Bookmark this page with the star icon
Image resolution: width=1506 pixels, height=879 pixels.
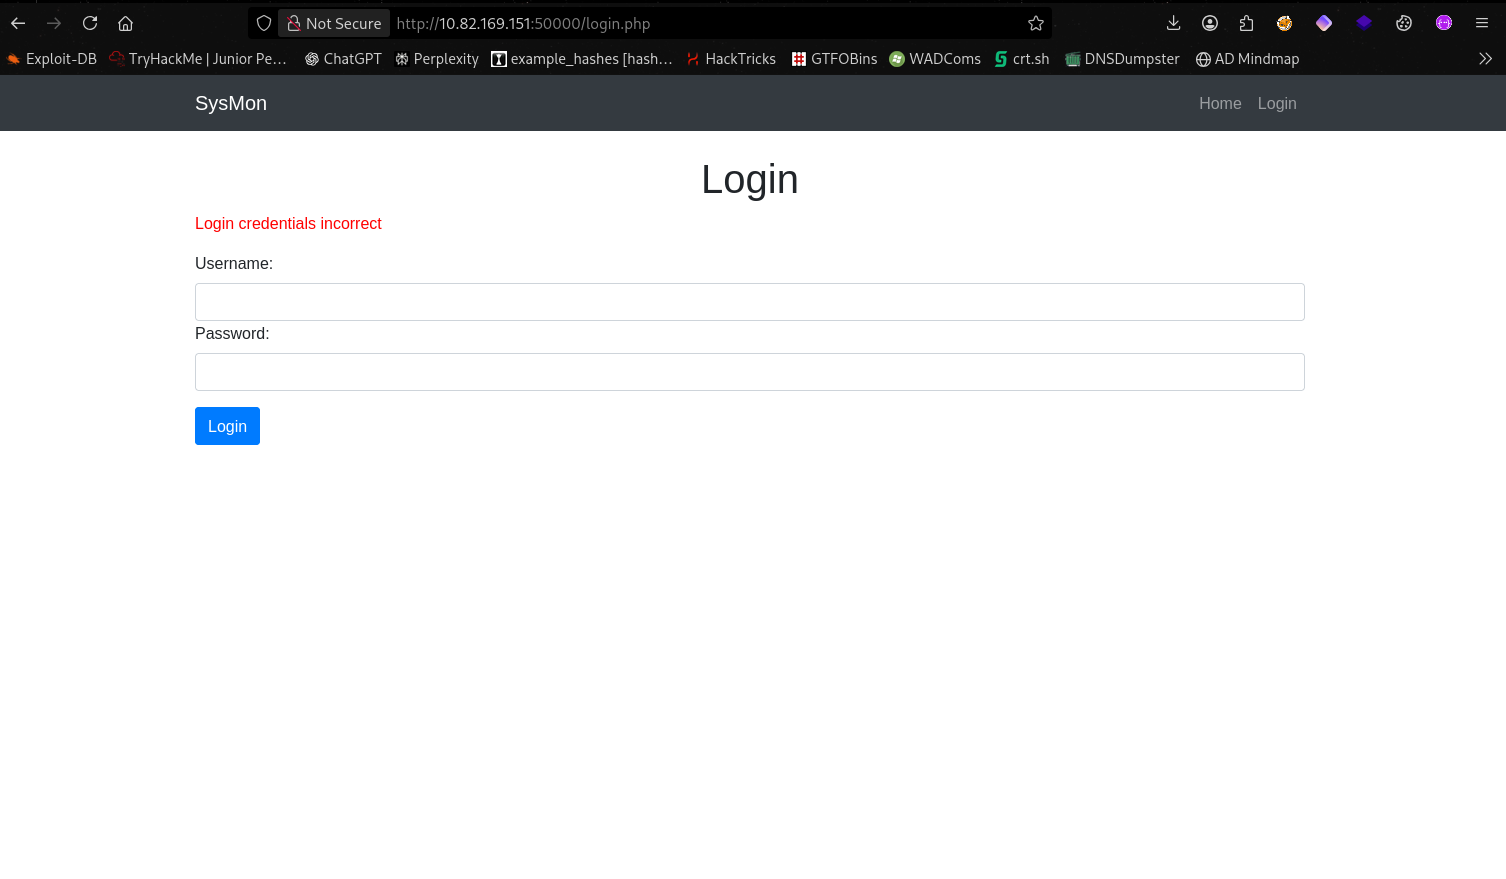(x=1036, y=23)
